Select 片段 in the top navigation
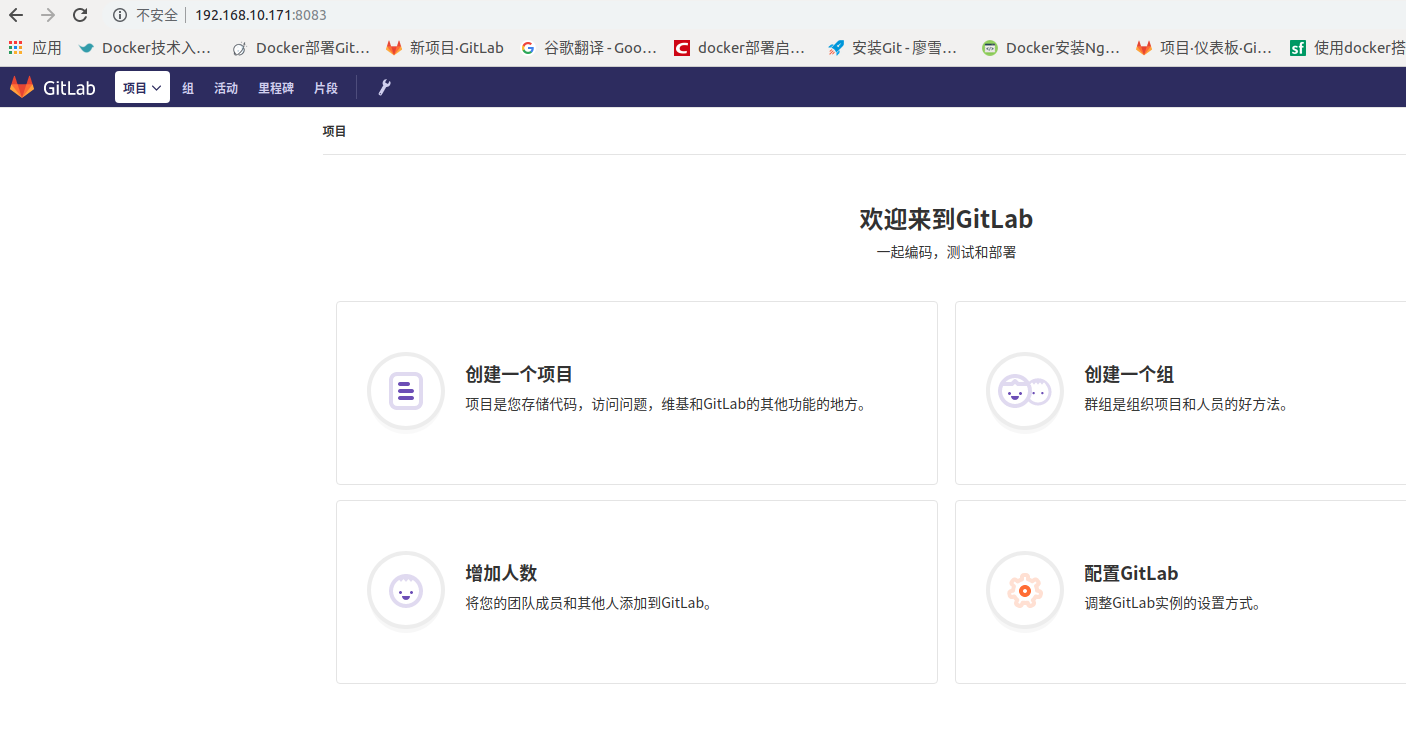1406x747 pixels. pos(326,87)
